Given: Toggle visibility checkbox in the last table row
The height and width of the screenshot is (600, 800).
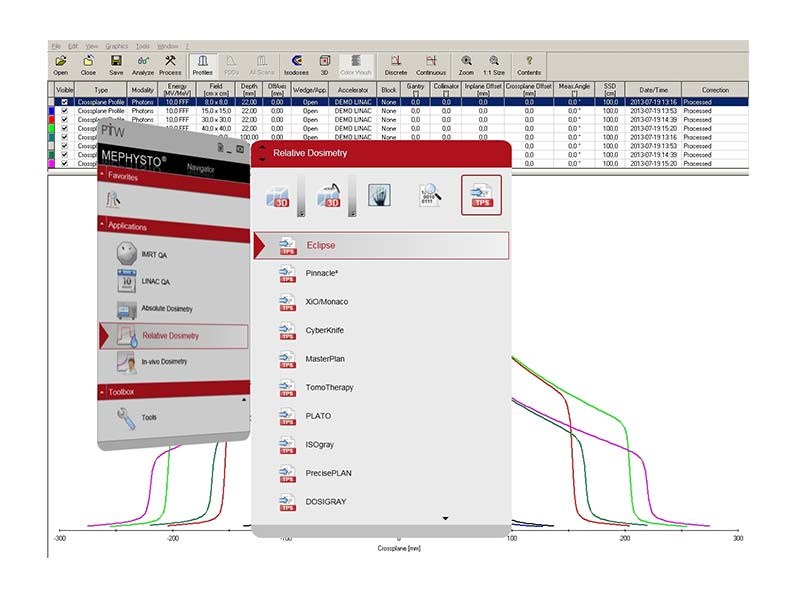Looking at the screenshot, I should (x=64, y=163).
